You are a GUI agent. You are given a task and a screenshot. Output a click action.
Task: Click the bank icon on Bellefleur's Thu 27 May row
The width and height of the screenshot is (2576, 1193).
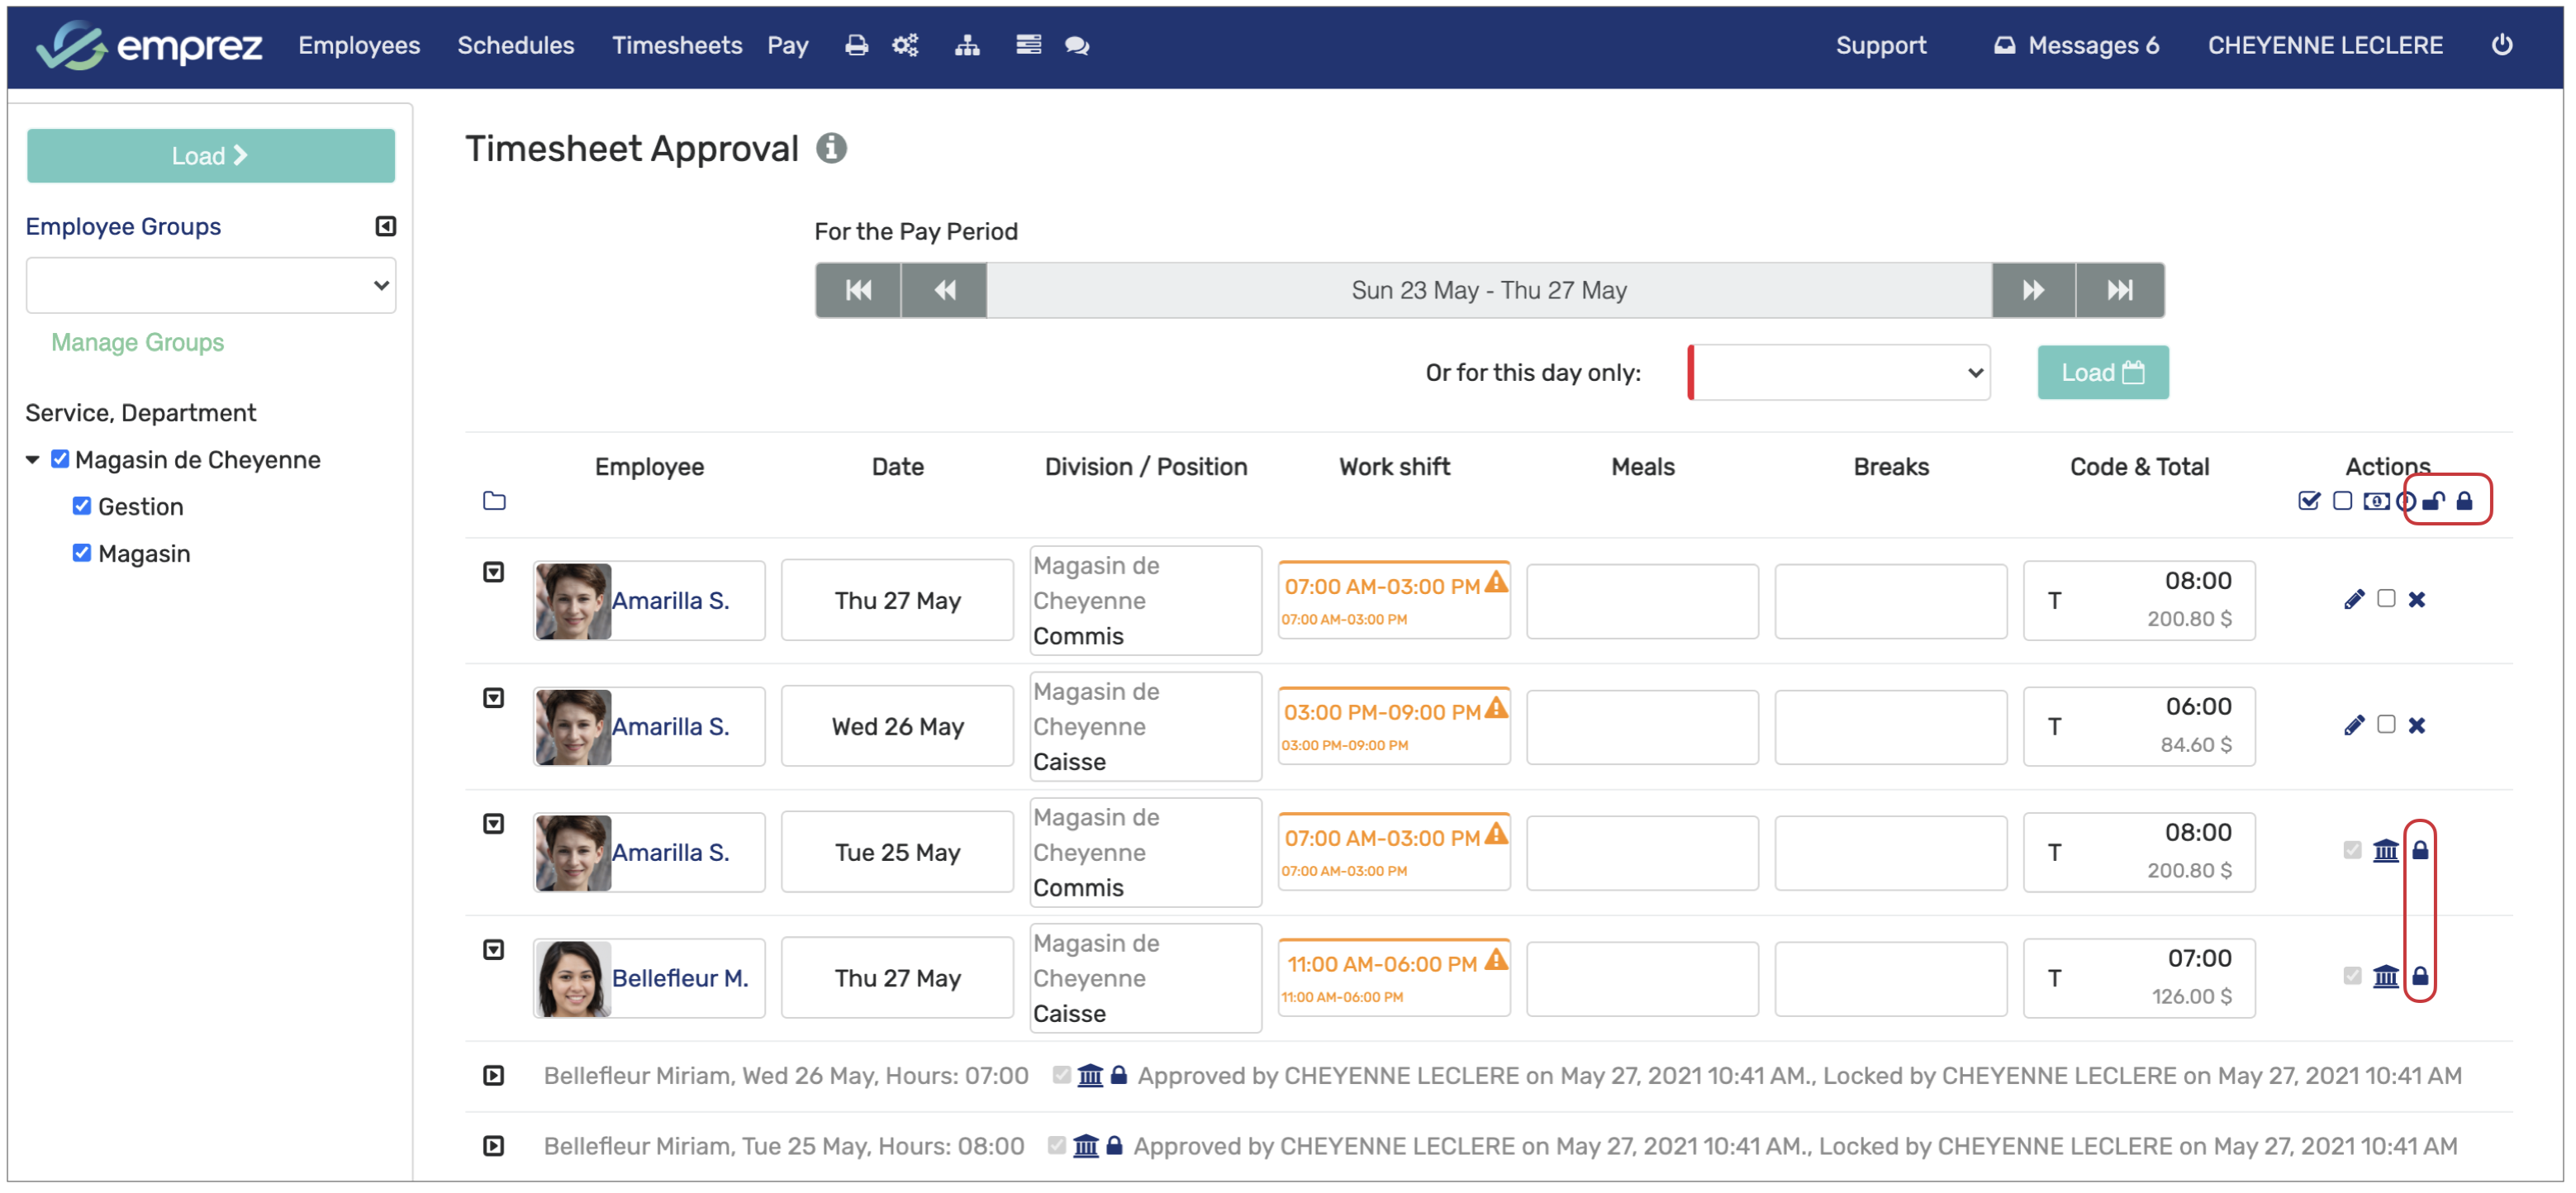click(x=2385, y=976)
